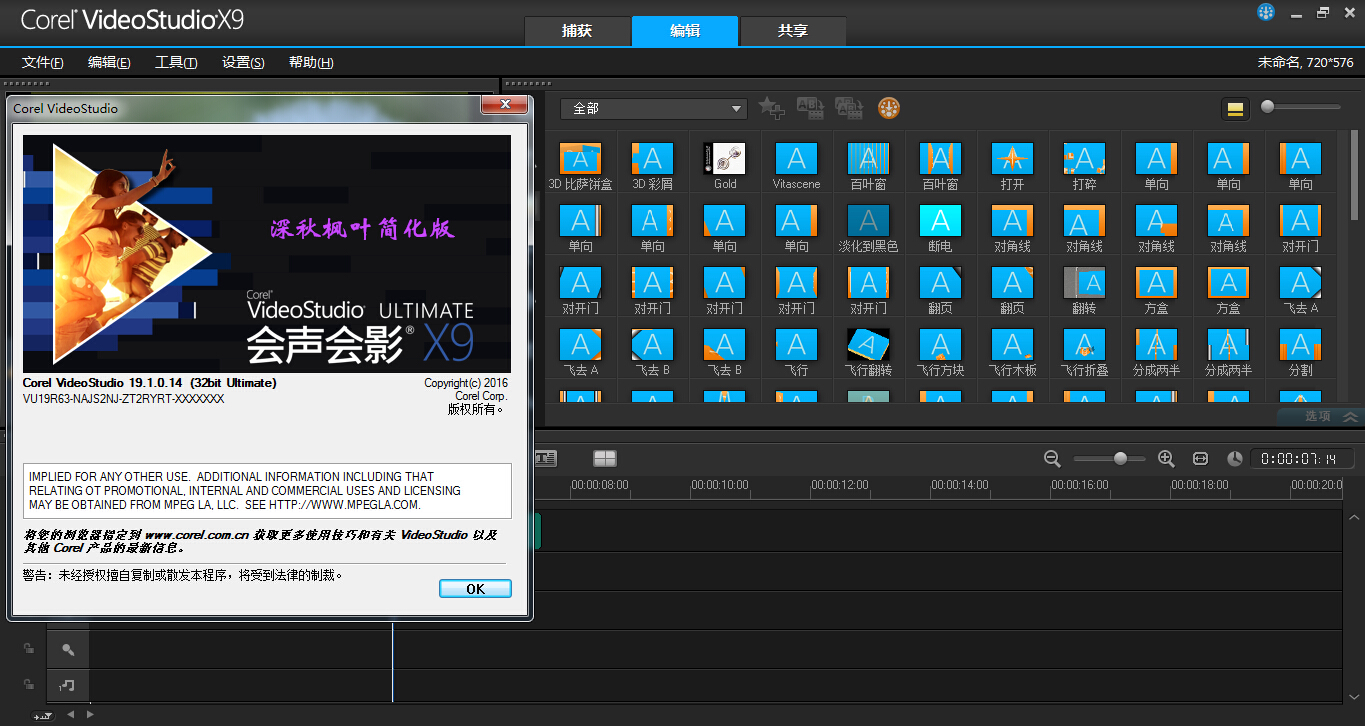This screenshot has width=1365, height=726.
Task: Click the www.corel.com.cn text in dialog
Action: (197, 535)
